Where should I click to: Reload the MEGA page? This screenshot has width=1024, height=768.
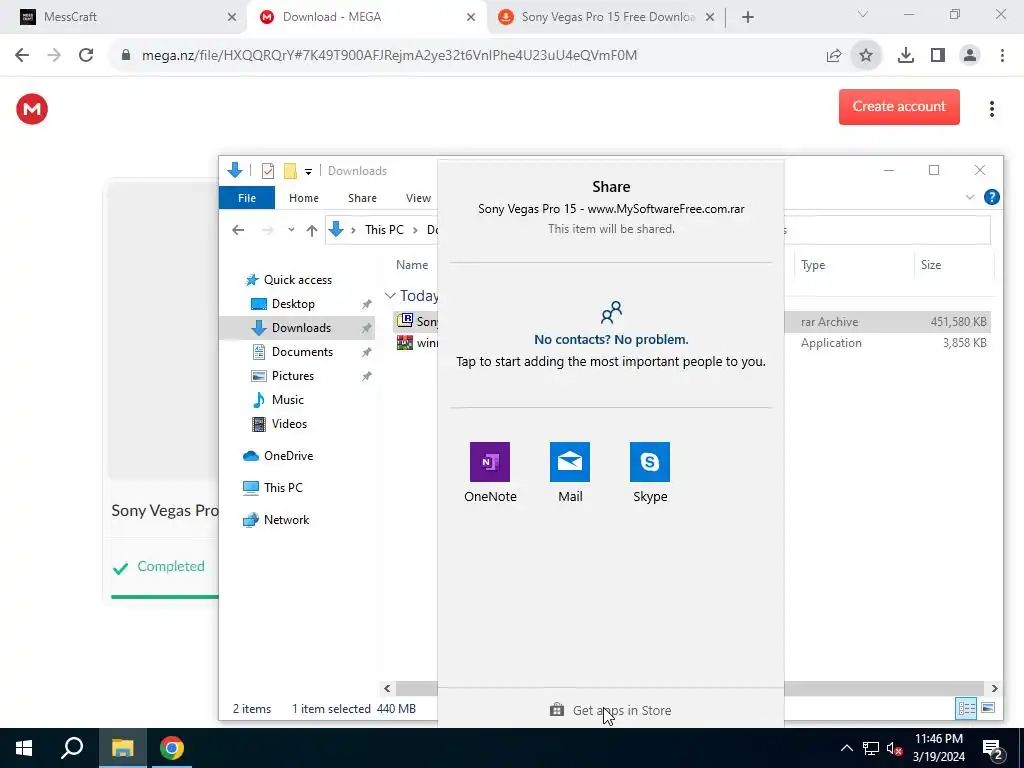[x=86, y=56]
